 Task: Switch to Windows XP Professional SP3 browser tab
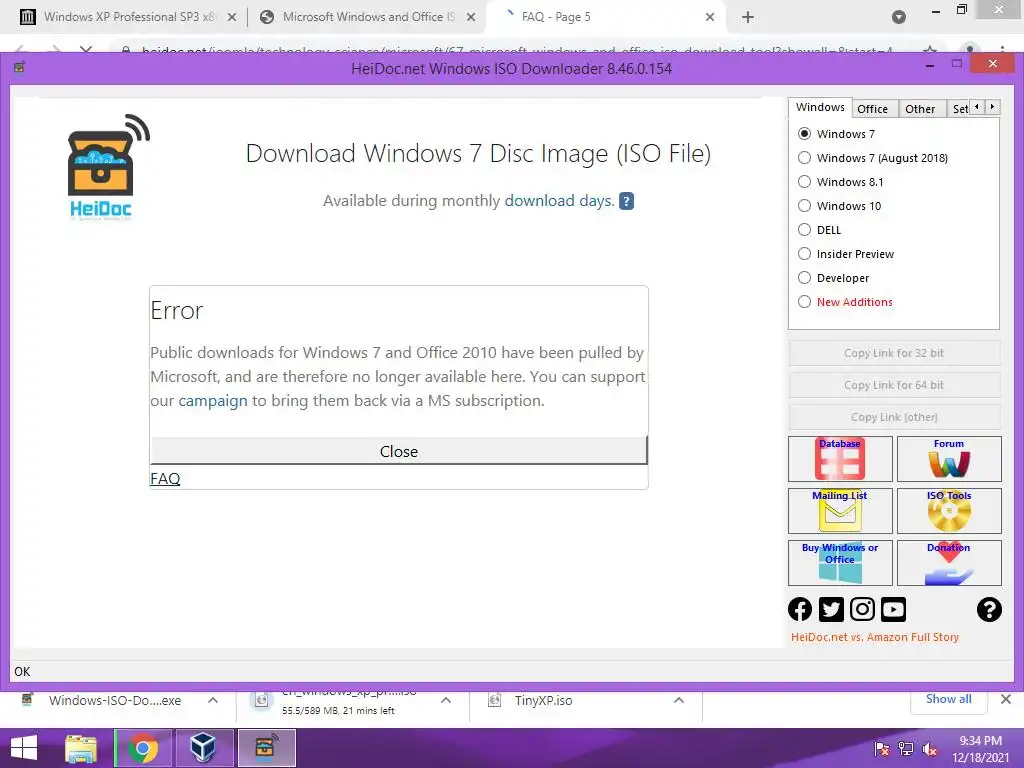[129, 17]
